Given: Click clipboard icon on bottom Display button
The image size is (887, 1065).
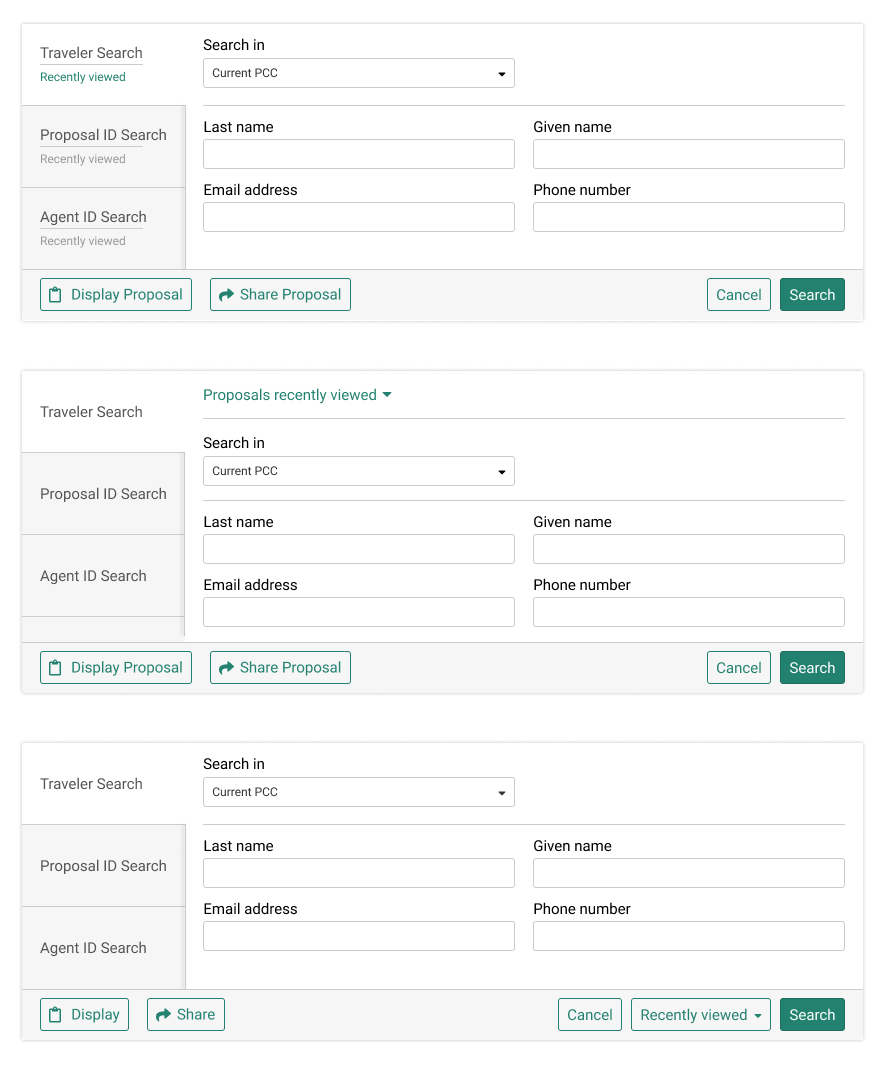Looking at the screenshot, I should click(x=56, y=1015).
